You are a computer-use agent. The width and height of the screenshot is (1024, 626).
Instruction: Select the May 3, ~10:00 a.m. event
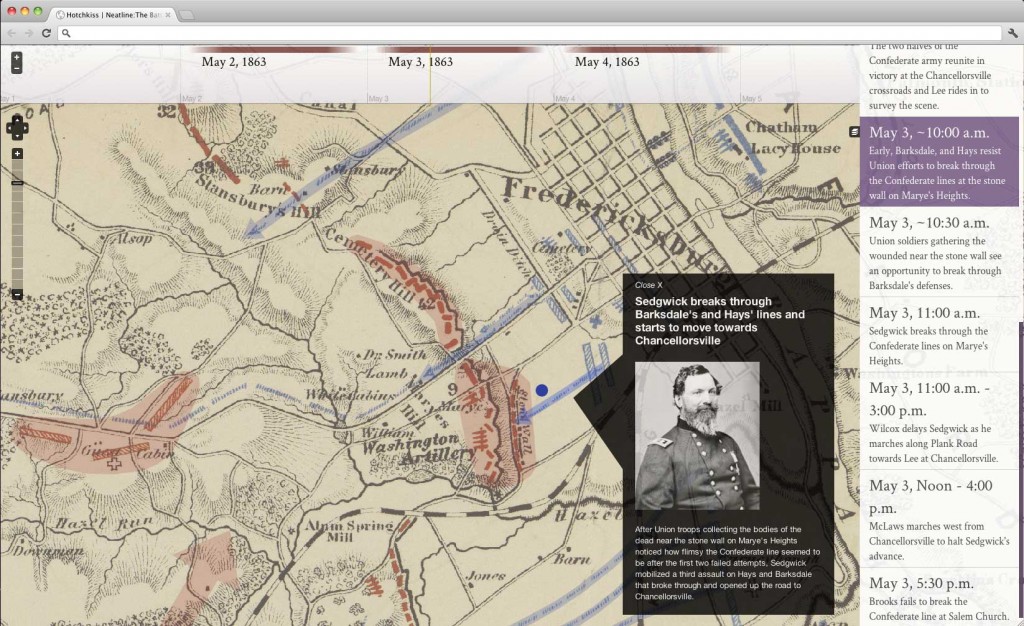938,162
